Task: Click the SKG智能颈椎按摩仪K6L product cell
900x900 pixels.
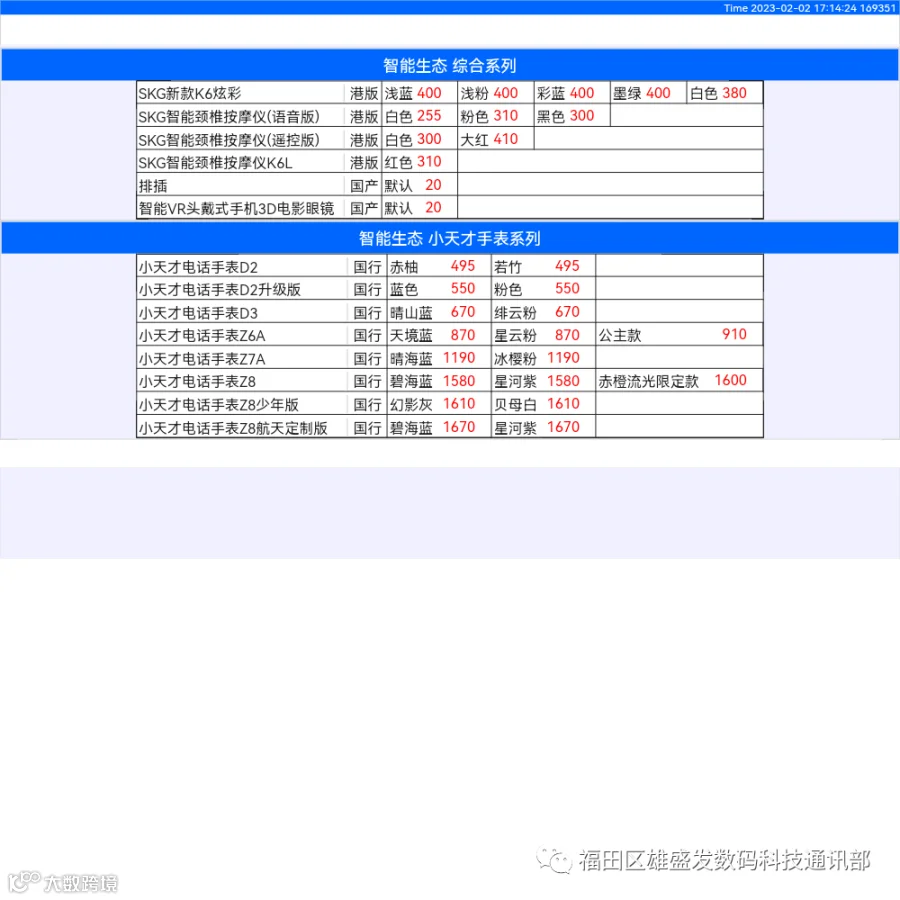Action: pos(241,162)
